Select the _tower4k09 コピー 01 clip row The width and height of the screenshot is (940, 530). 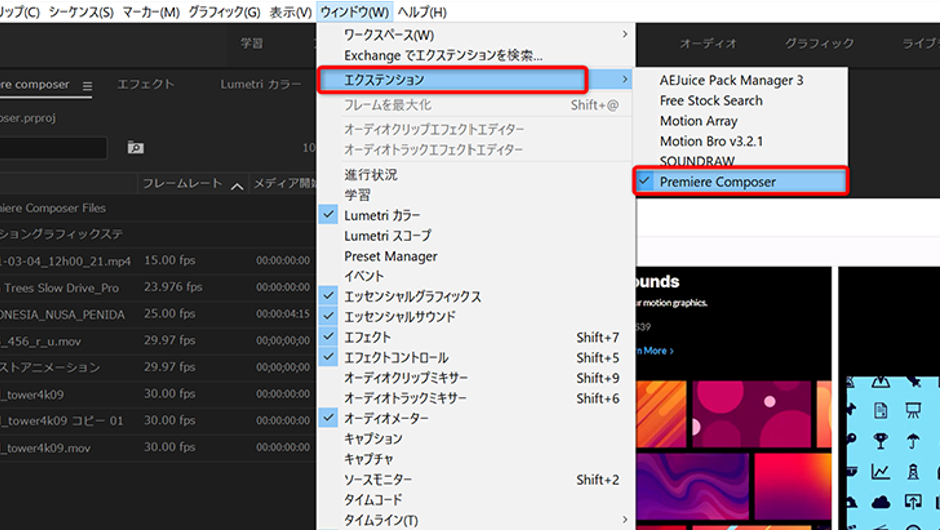pos(157,421)
